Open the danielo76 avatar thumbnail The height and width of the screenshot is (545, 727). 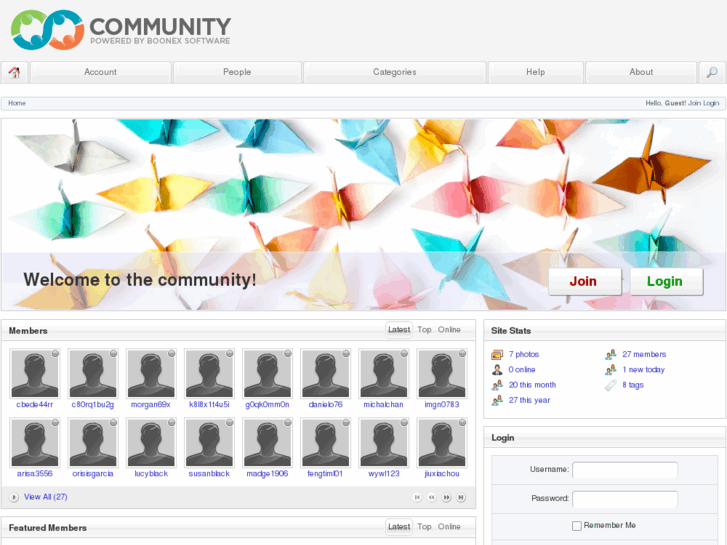pyautogui.click(x=325, y=373)
